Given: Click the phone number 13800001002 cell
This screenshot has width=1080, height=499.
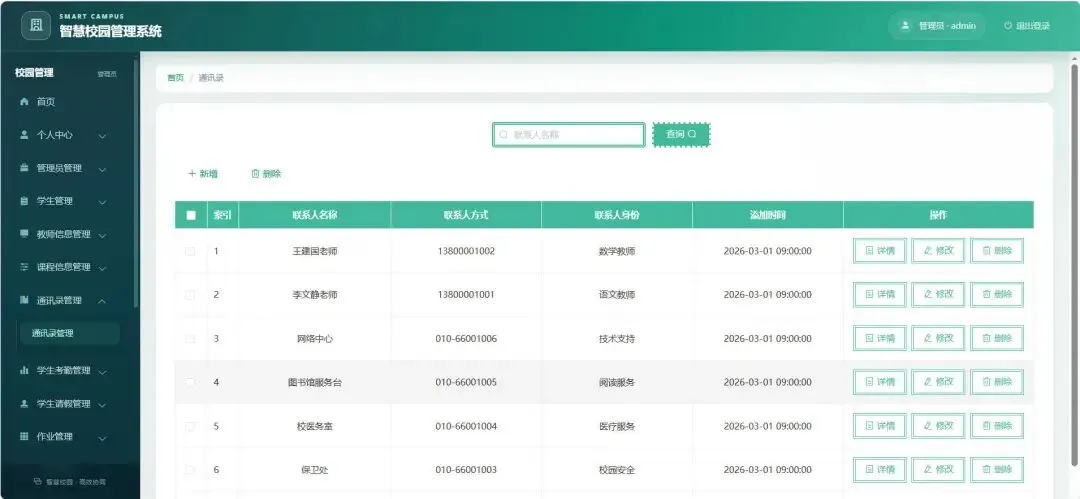Looking at the screenshot, I should (x=466, y=251).
